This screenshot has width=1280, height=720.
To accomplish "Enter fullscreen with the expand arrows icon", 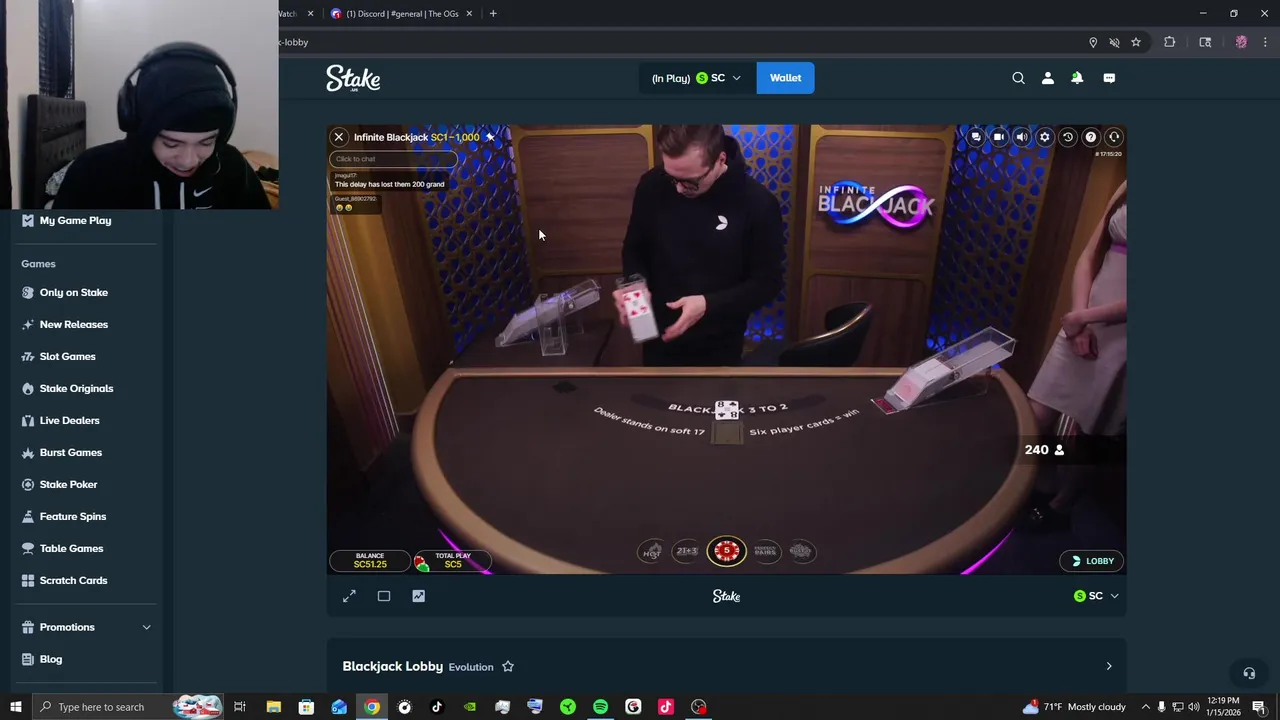I will coord(349,596).
